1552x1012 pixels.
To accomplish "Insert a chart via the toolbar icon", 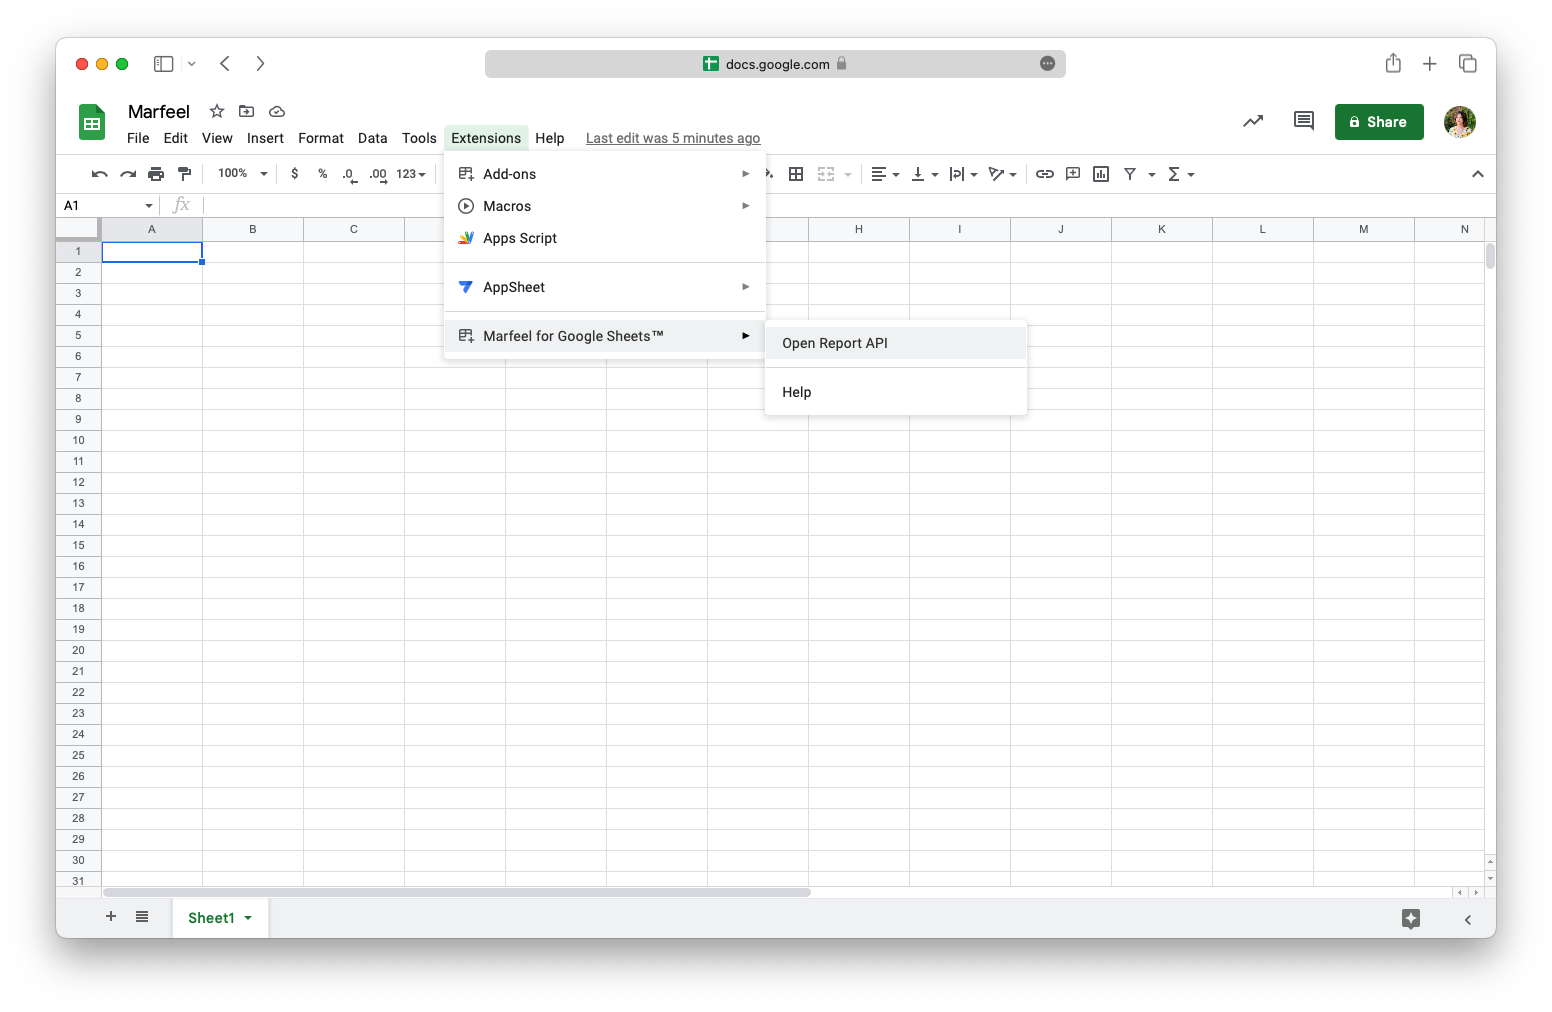I will pyautogui.click(x=1100, y=173).
